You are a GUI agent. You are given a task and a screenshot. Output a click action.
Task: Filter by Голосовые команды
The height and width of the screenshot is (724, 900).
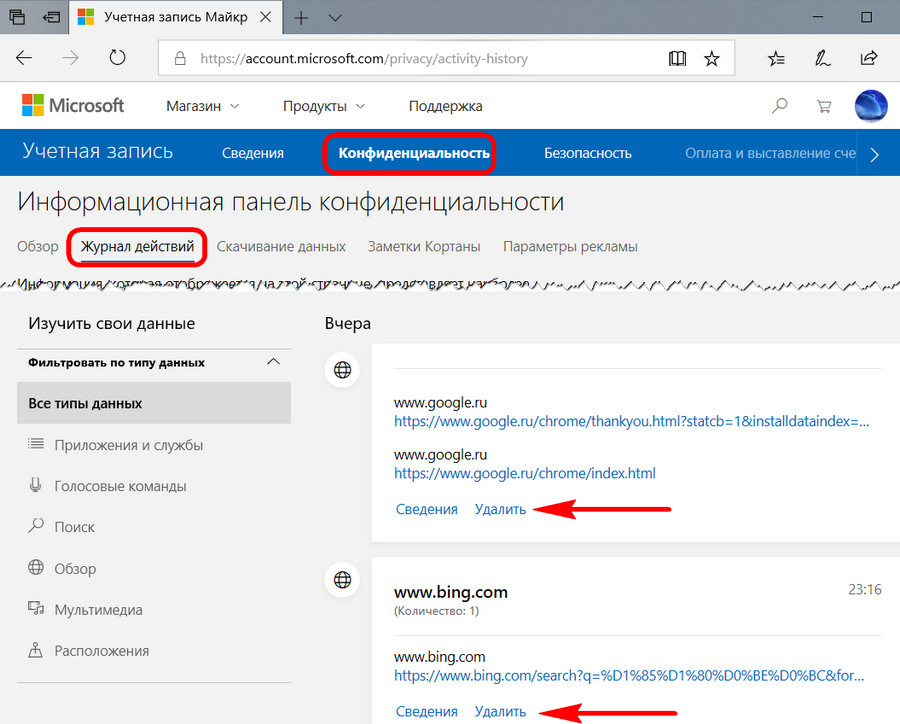pos(121,486)
